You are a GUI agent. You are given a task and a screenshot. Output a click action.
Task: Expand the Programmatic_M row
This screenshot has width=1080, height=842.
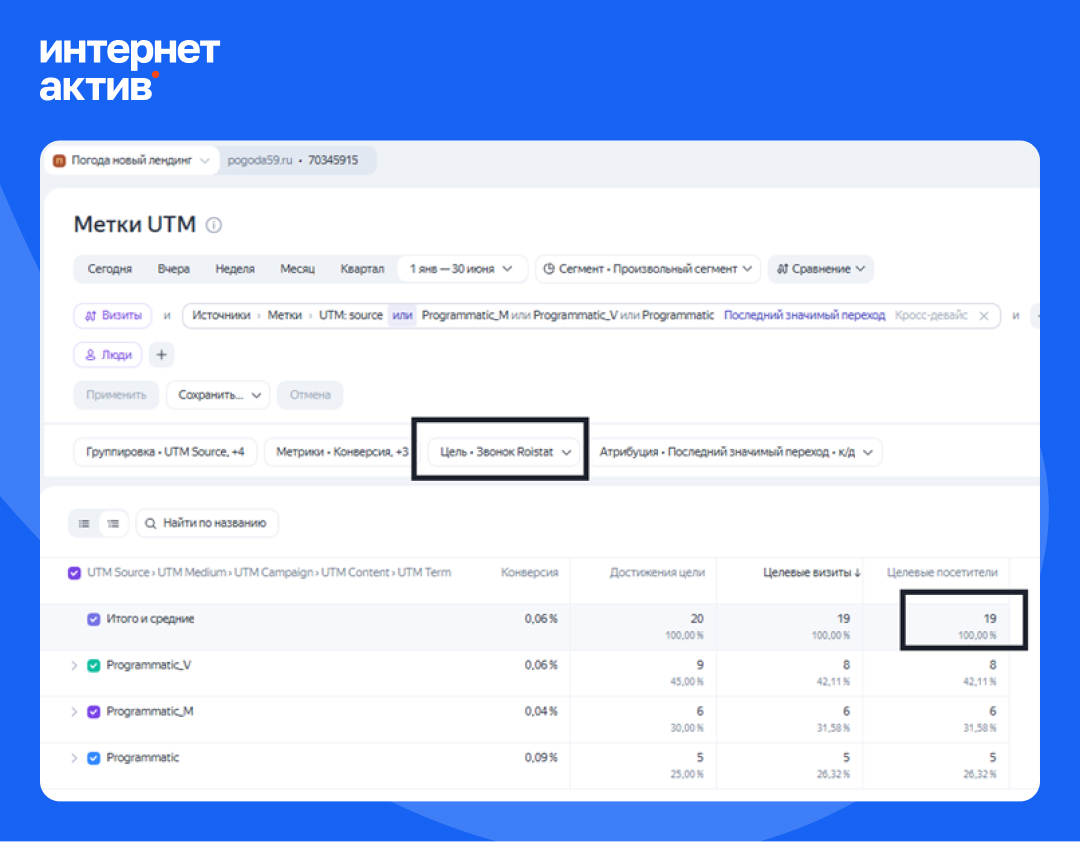[x=74, y=712]
